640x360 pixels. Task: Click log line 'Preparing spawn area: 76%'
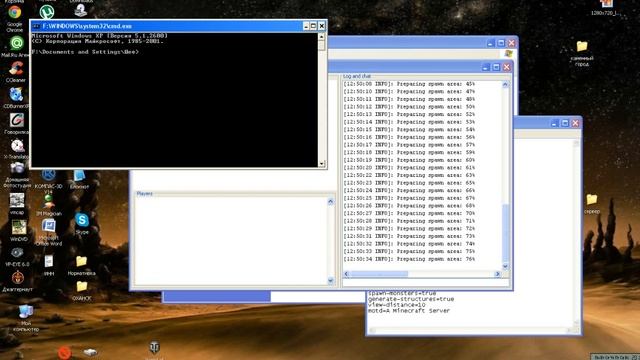click(409, 259)
